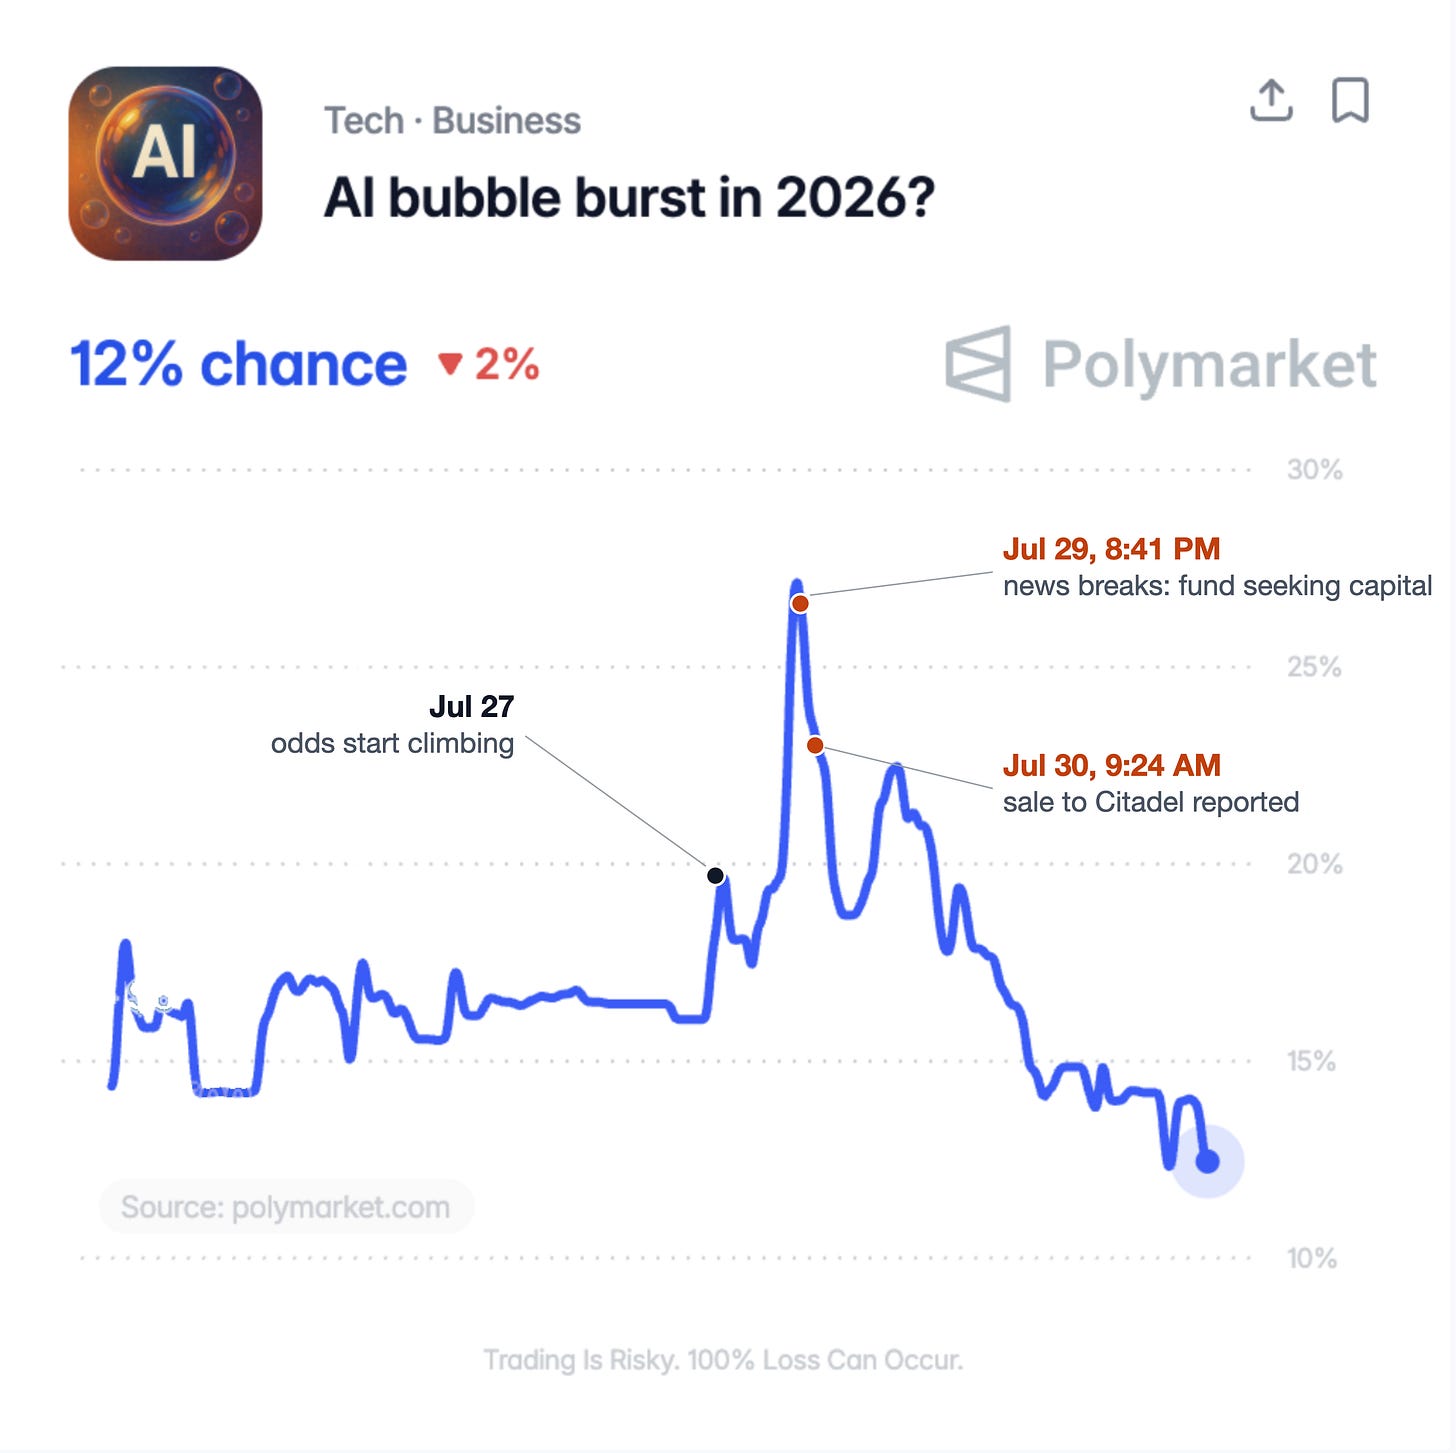1456x1453 pixels.
Task: Click the Polymarket logo icon
Action: 978,364
